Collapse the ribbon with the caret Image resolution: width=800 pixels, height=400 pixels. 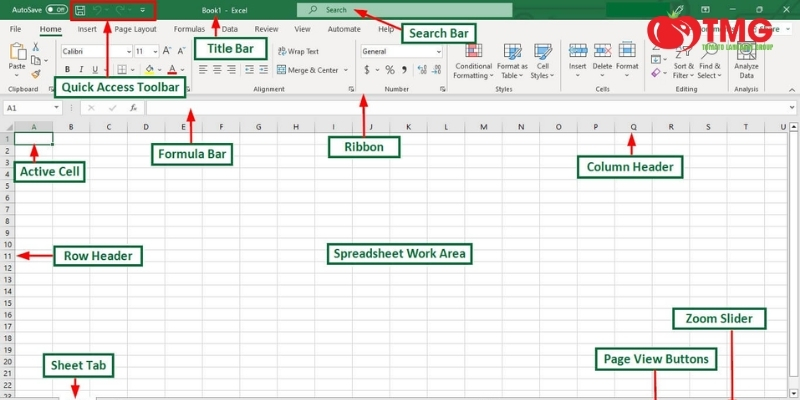(x=792, y=89)
